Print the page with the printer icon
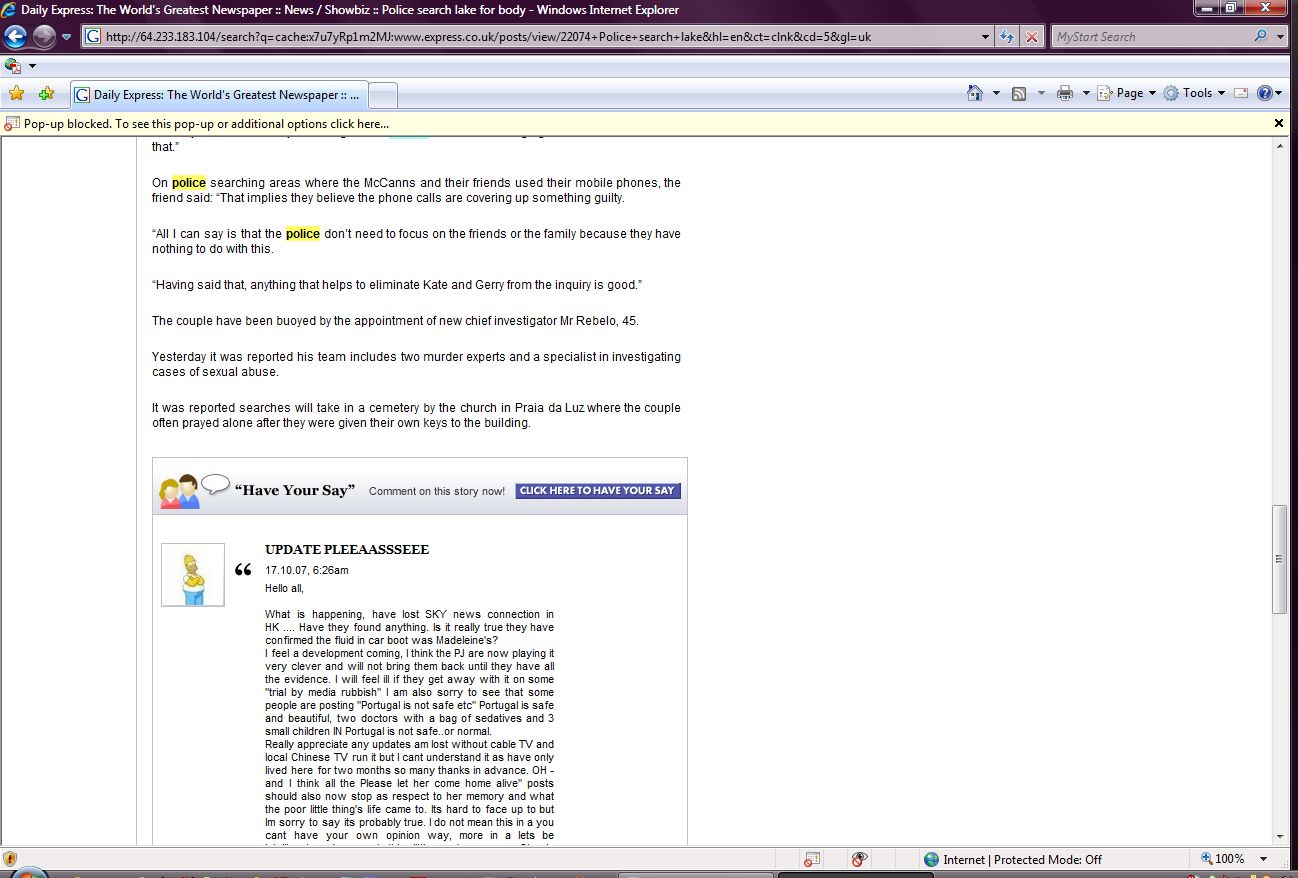Screen dimensions: 1298x878 coord(1064,93)
